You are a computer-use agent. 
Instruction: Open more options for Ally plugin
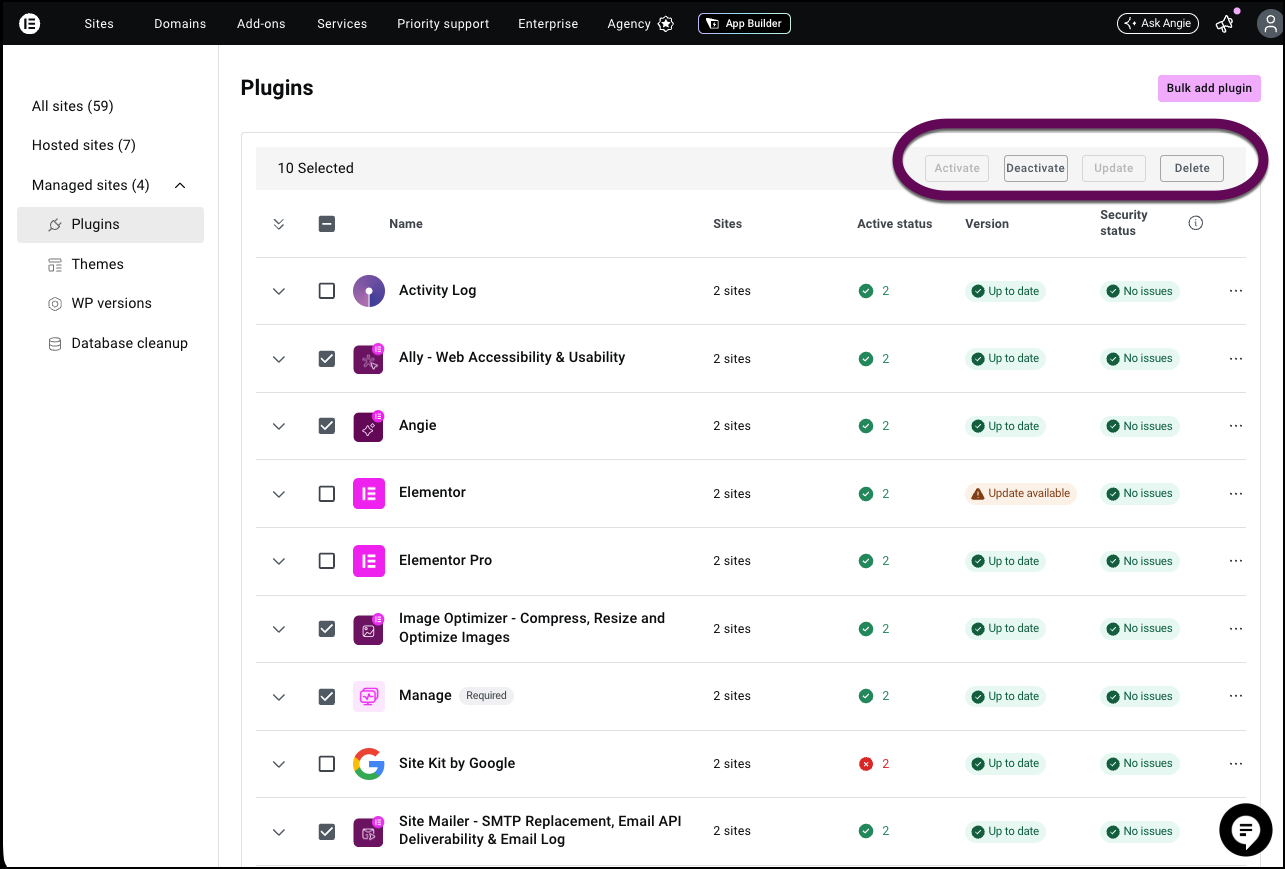[x=1236, y=359]
